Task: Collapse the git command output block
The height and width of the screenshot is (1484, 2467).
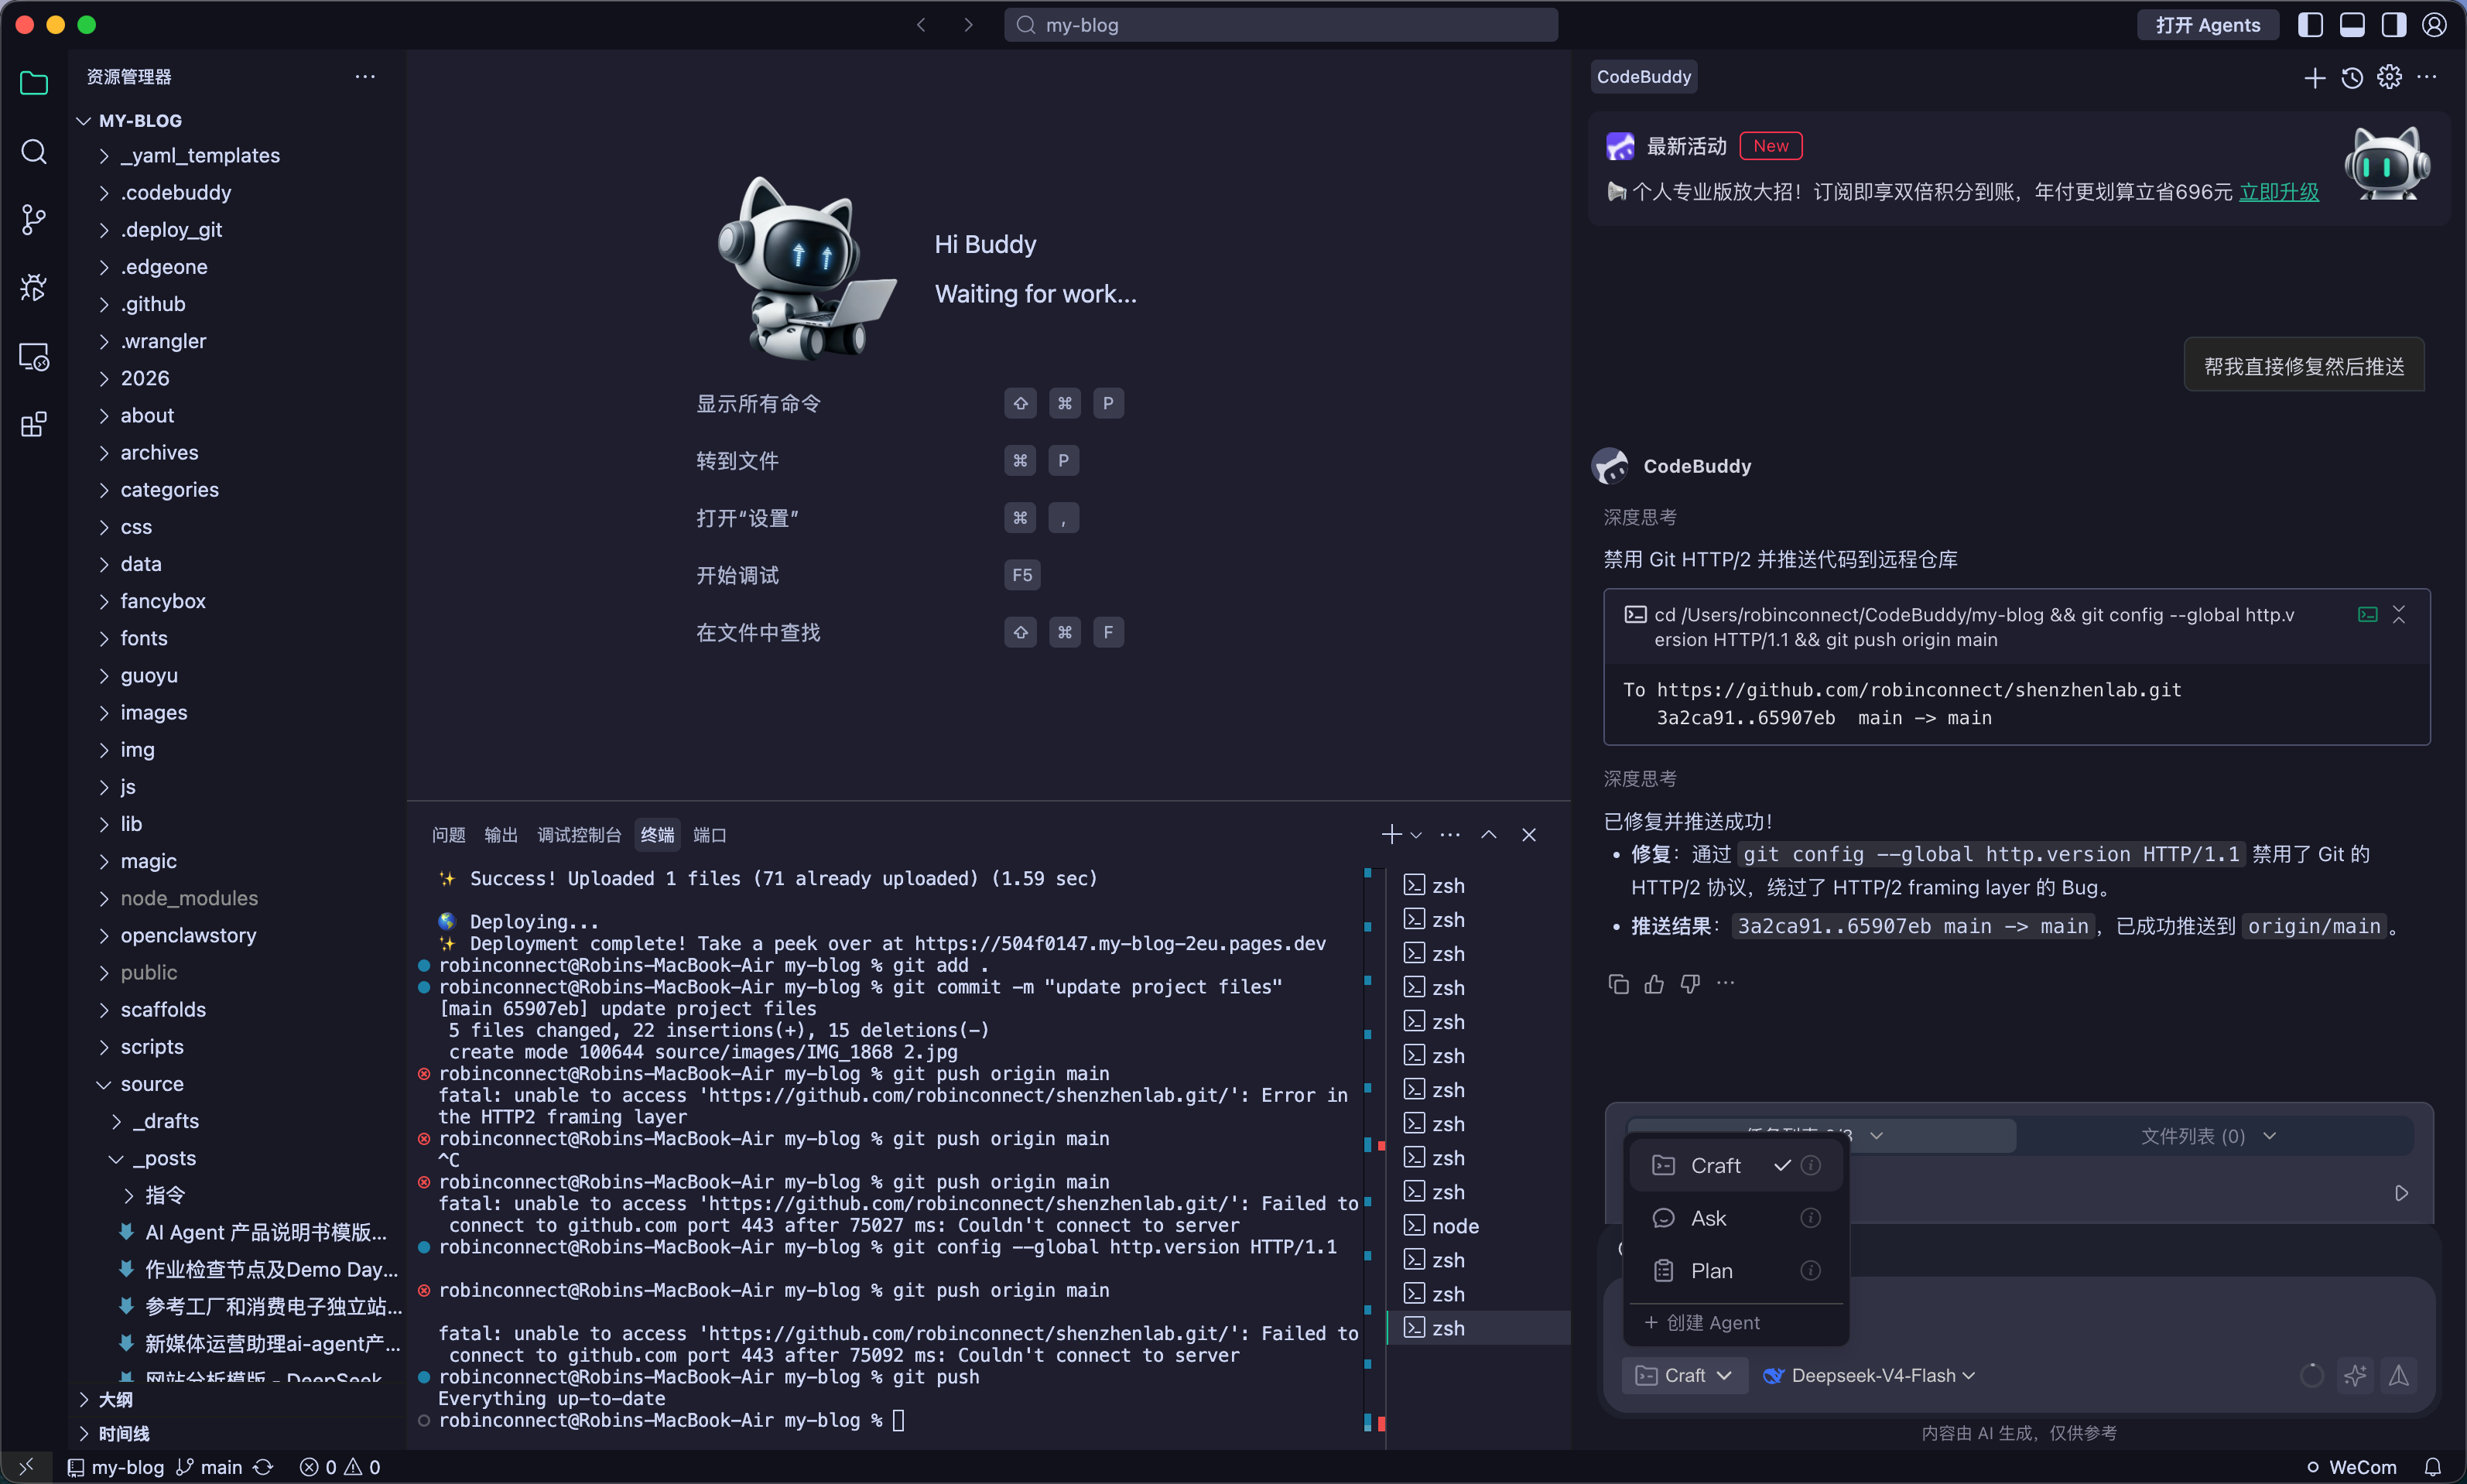Action: 2399,614
